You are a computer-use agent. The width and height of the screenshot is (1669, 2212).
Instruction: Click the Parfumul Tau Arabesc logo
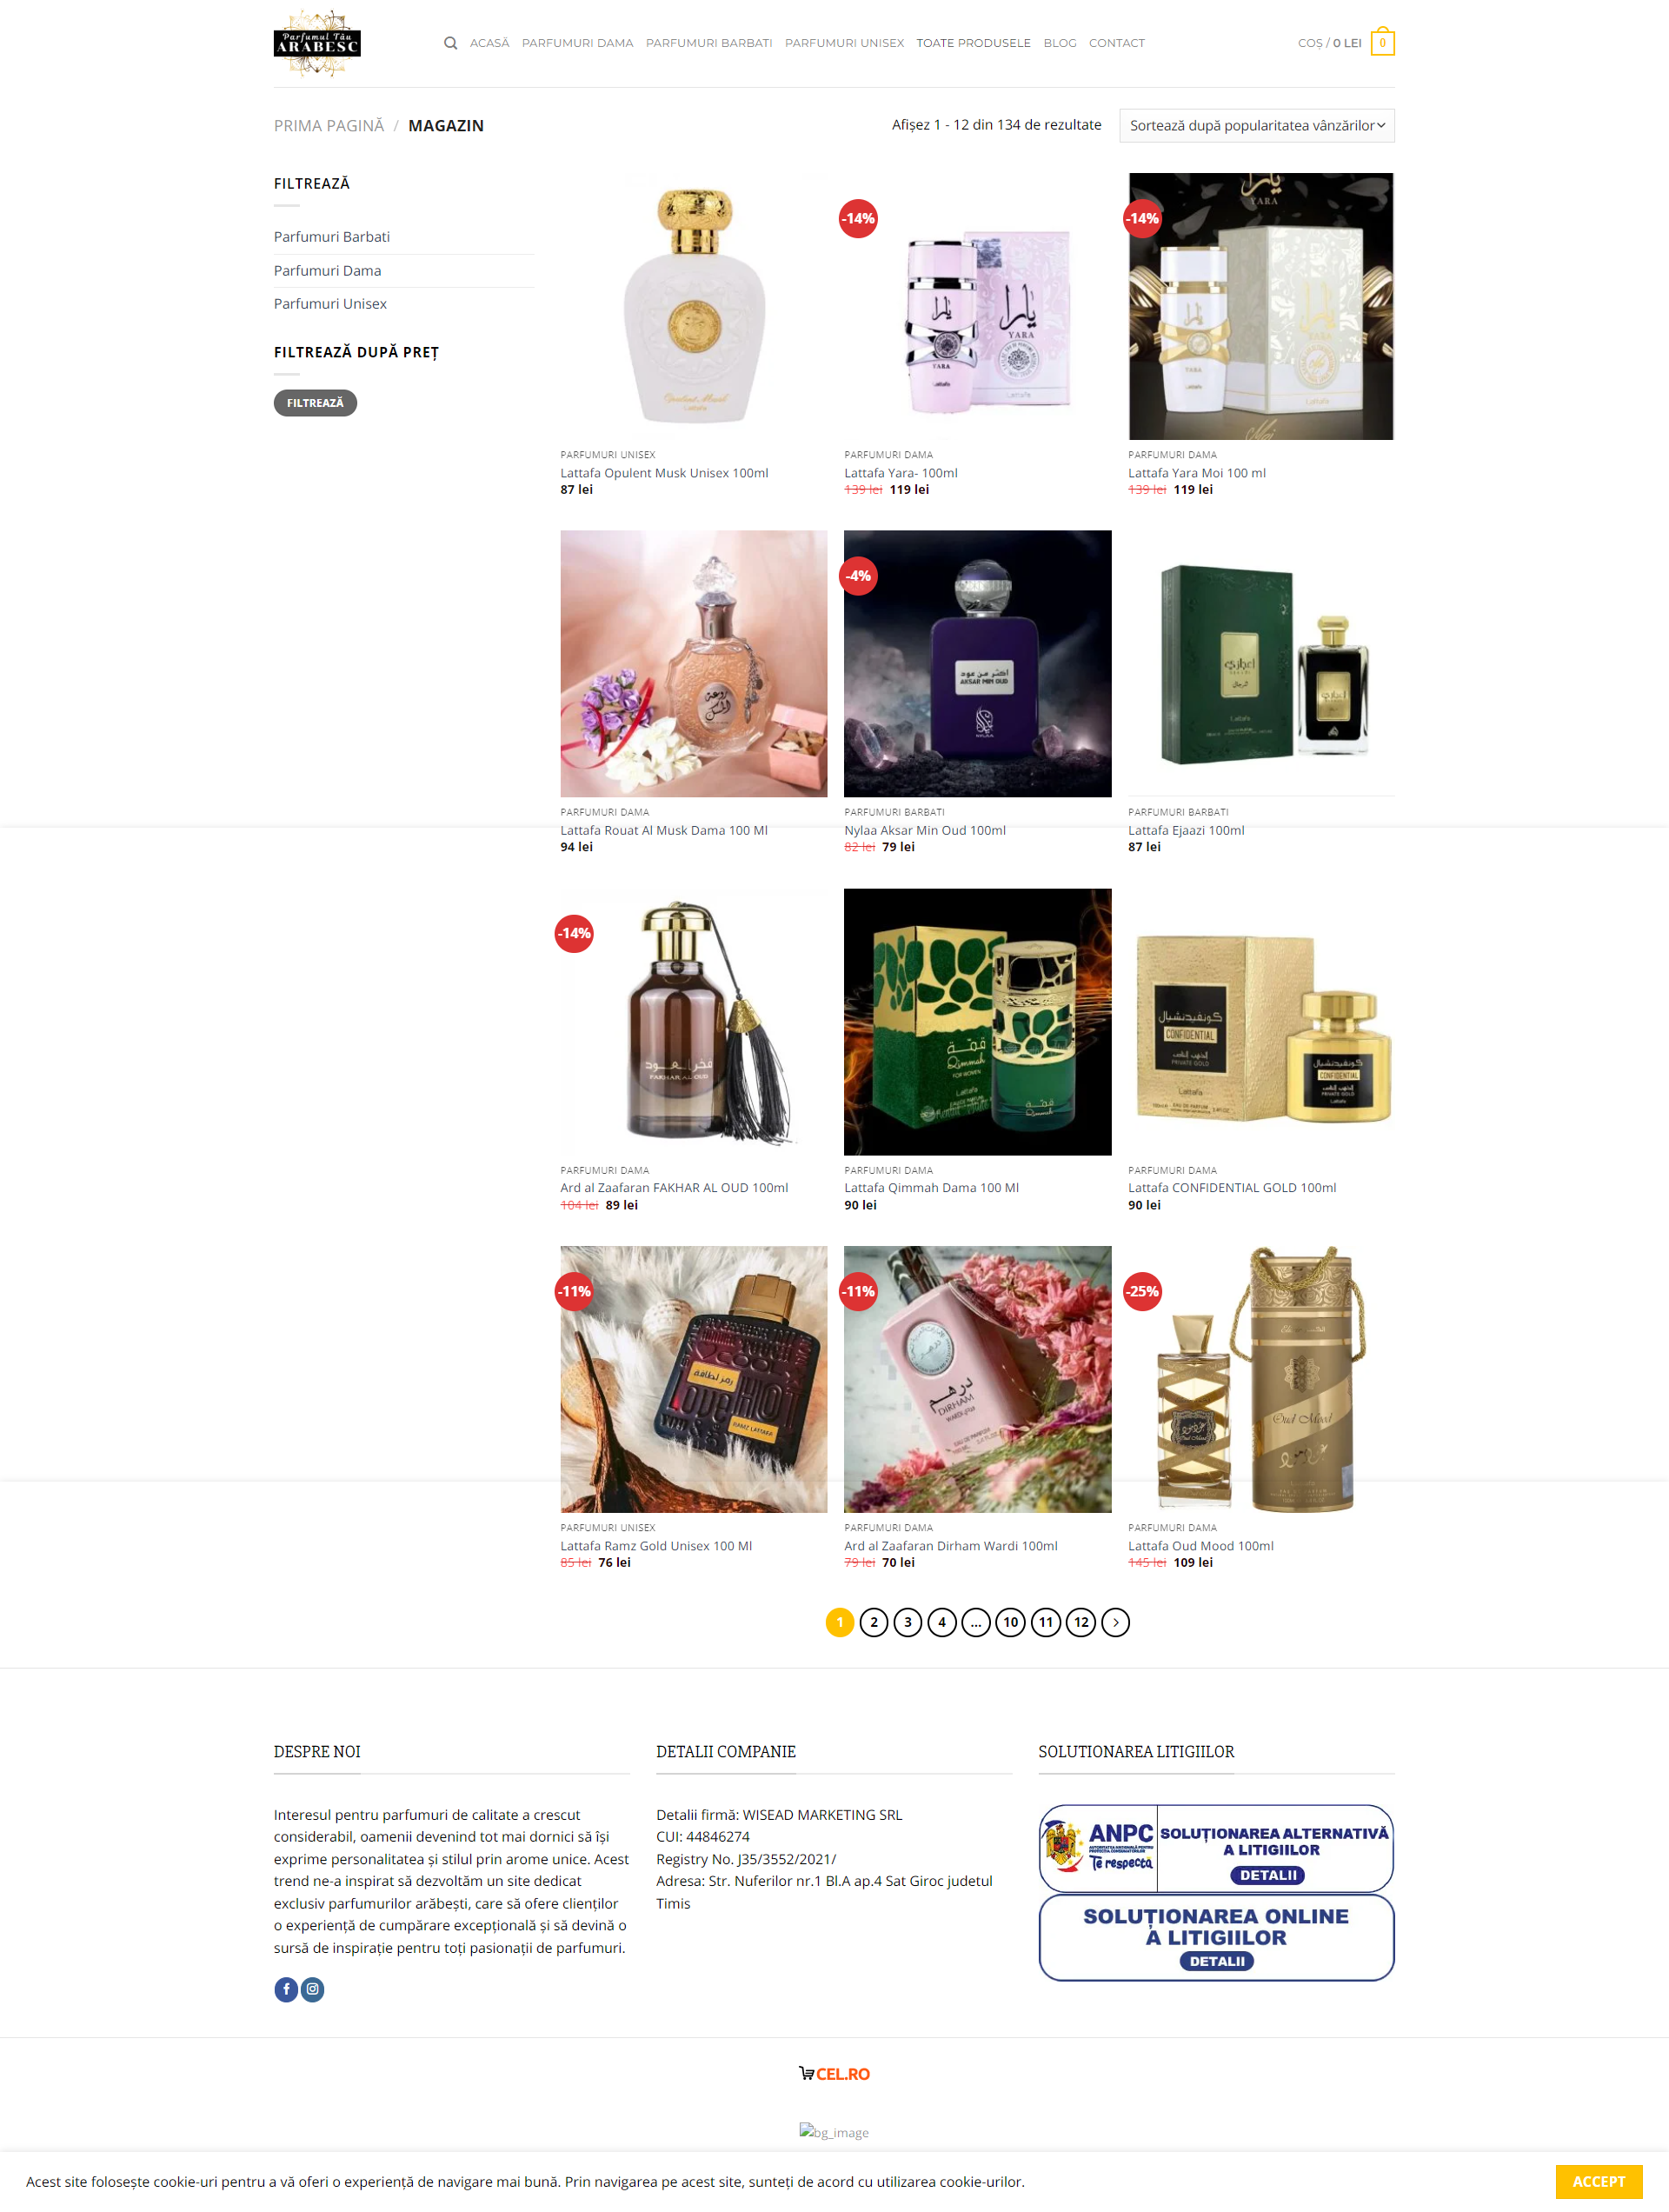[317, 44]
